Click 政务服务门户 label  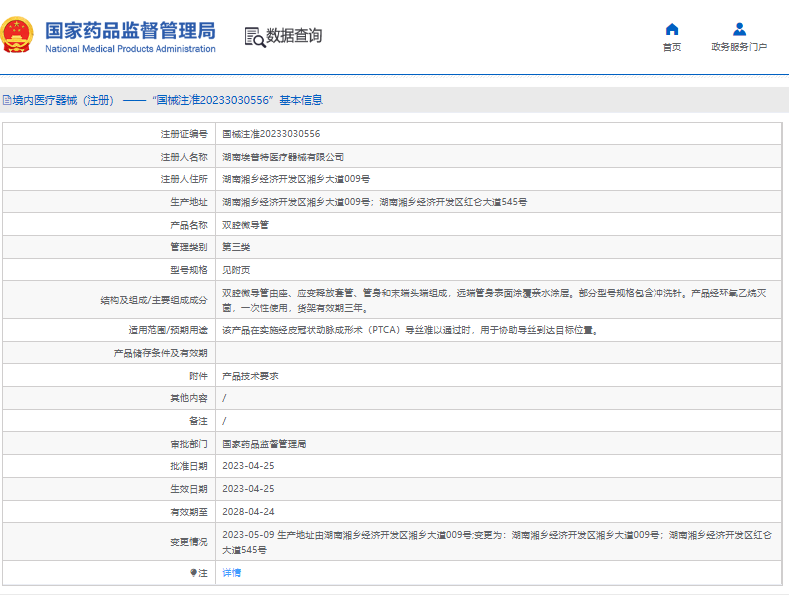(739, 47)
